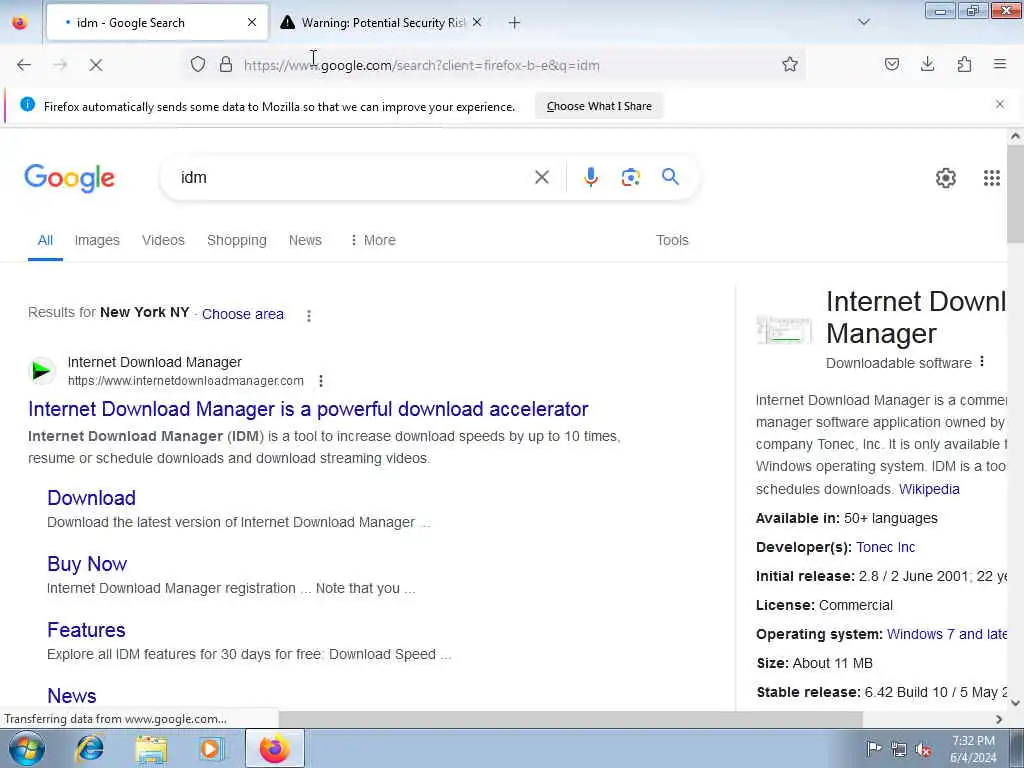Open Windows Explorer folder in taskbar
The width and height of the screenshot is (1024, 768).
pyautogui.click(x=151, y=748)
